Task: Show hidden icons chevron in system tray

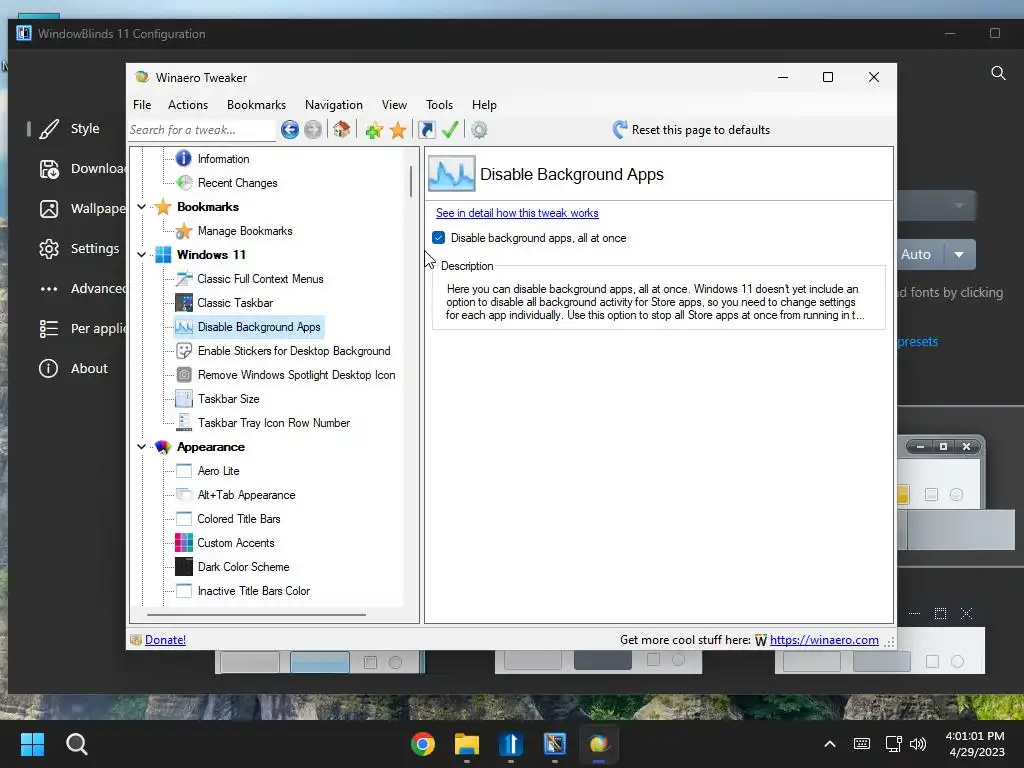Action: pyautogui.click(x=829, y=744)
